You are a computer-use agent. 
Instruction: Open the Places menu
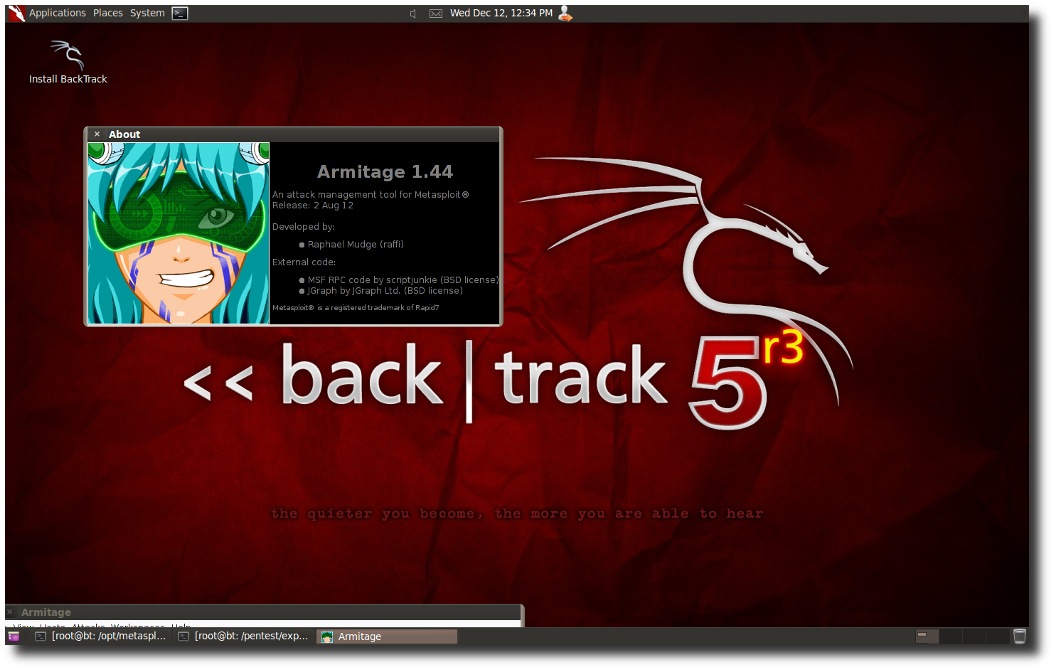[108, 13]
